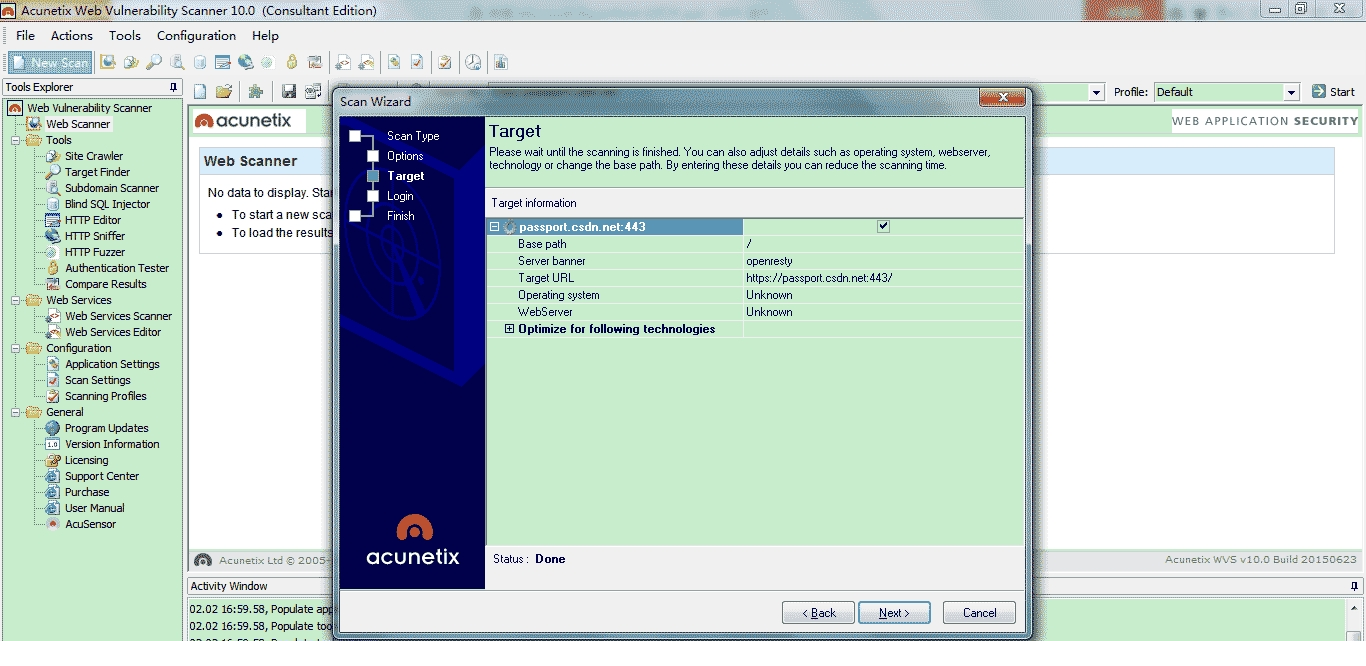Click the blank page new icon in the second toolbar
This screenshot has width=1366, height=666.
(200, 92)
